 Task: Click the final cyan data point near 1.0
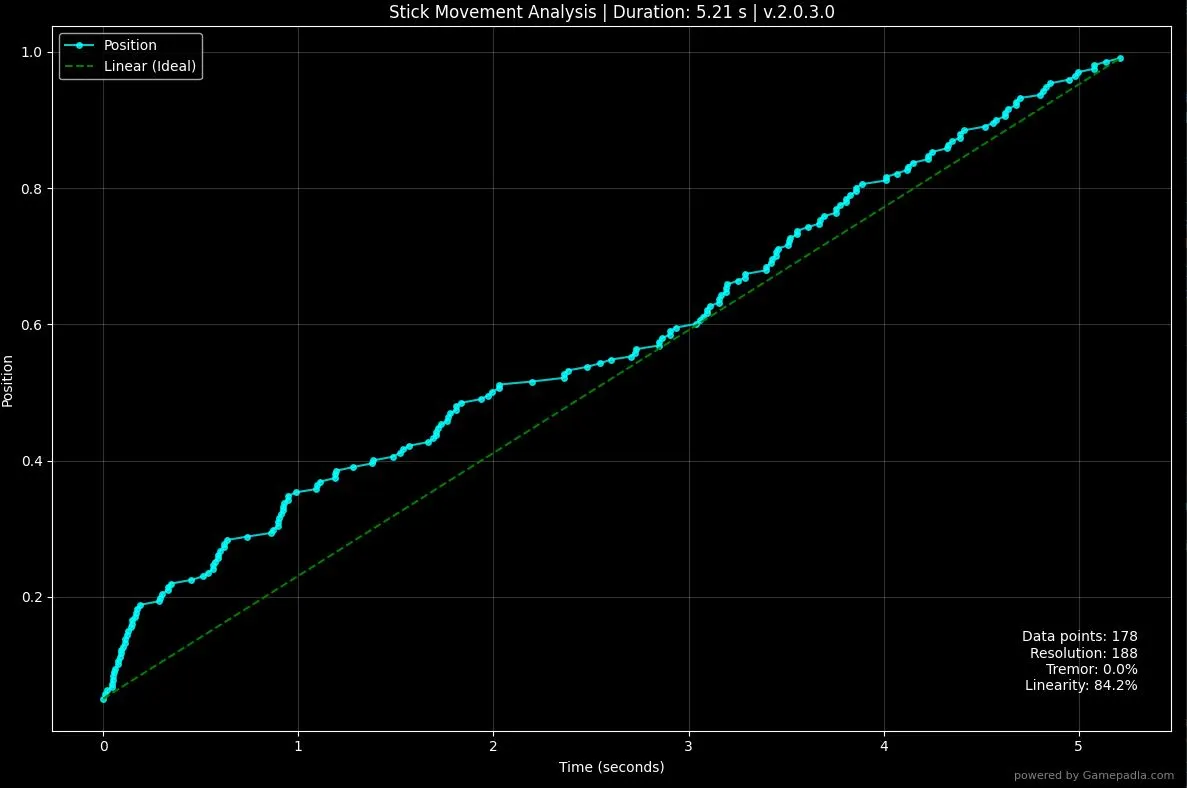[x=1120, y=58]
